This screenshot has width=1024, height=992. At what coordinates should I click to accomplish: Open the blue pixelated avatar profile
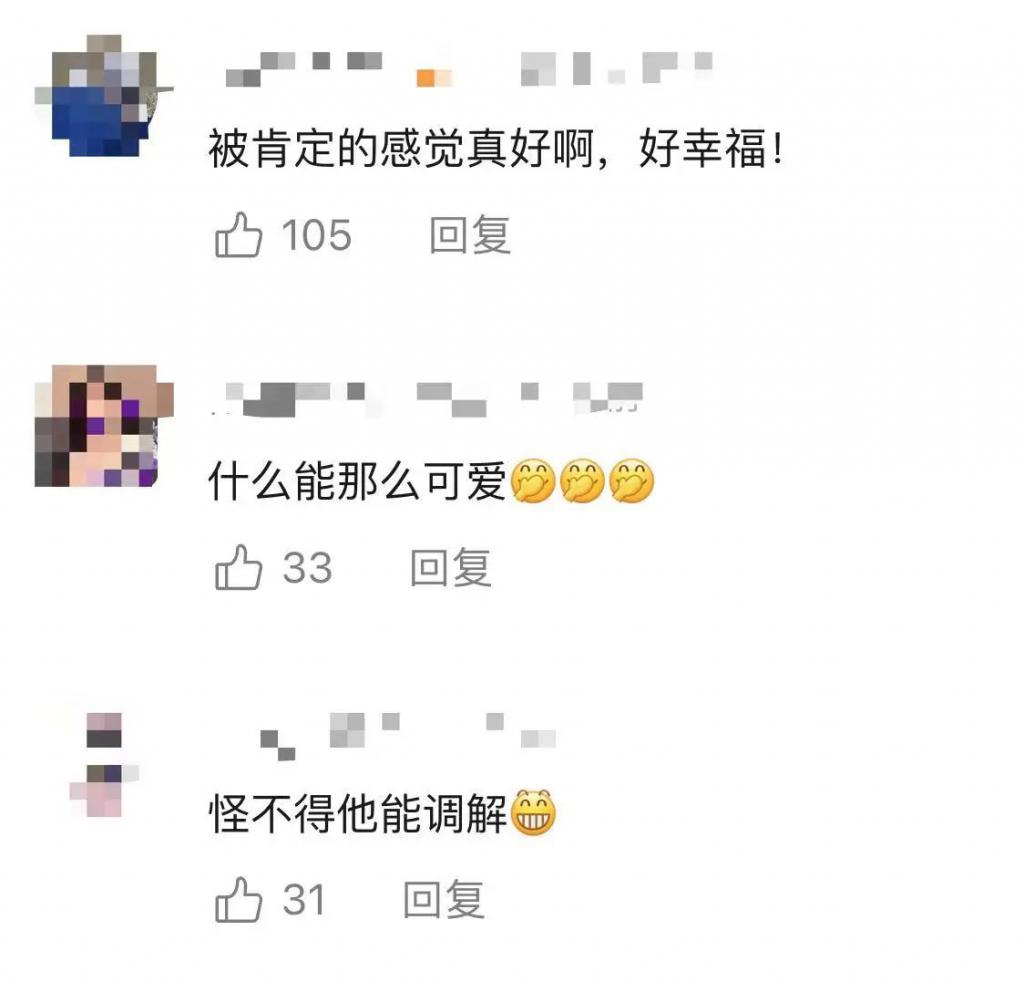pyautogui.click(x=103, y=95)
